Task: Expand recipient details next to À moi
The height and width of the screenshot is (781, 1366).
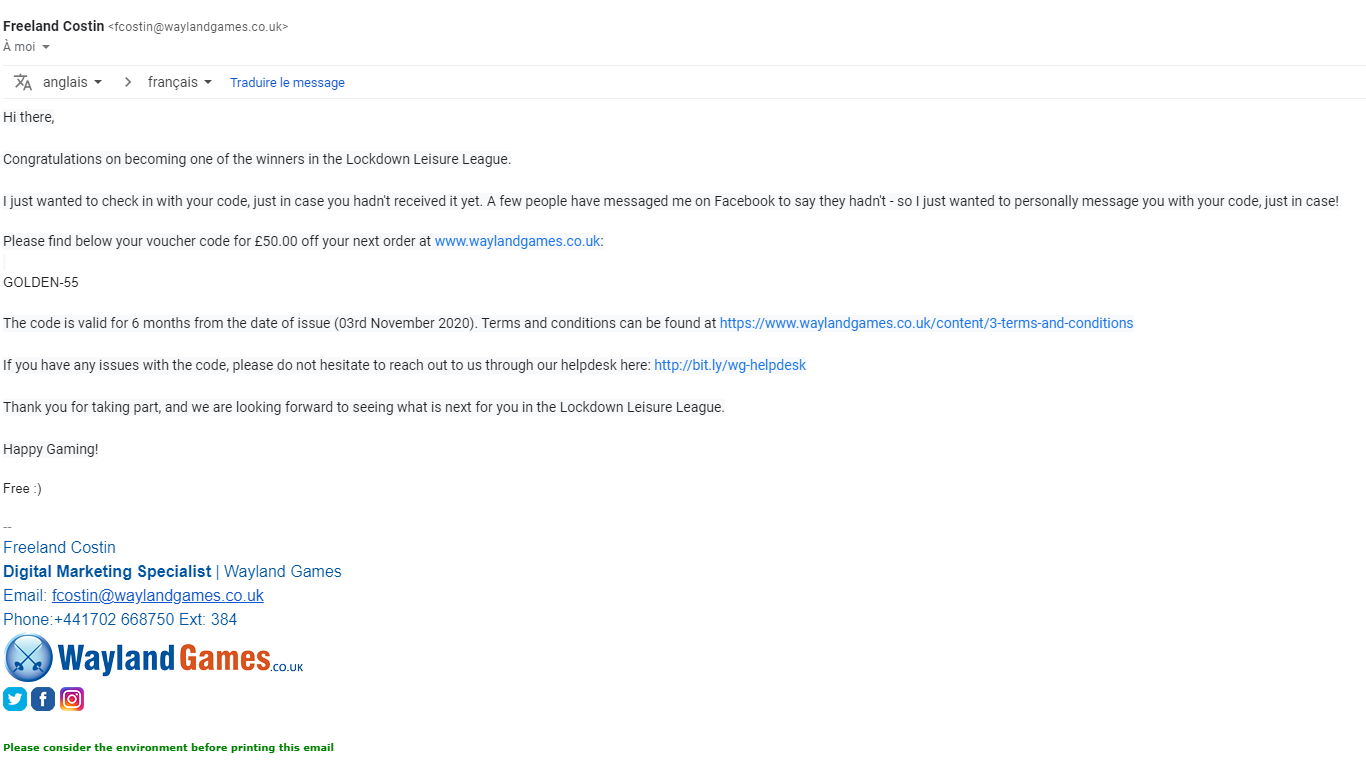Action: pos(46,47)
